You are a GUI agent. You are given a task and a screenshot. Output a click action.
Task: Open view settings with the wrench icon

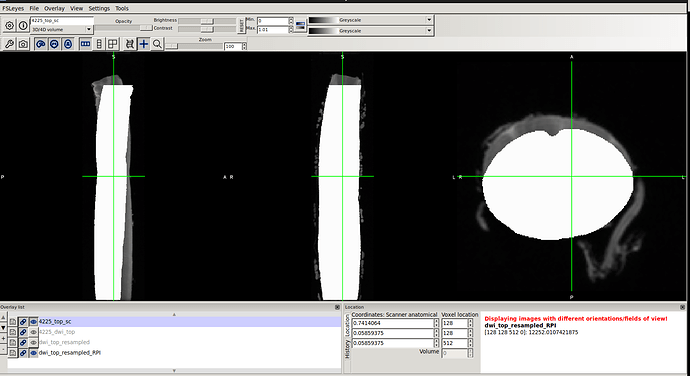pyautogui.click(x=9, y=44)
